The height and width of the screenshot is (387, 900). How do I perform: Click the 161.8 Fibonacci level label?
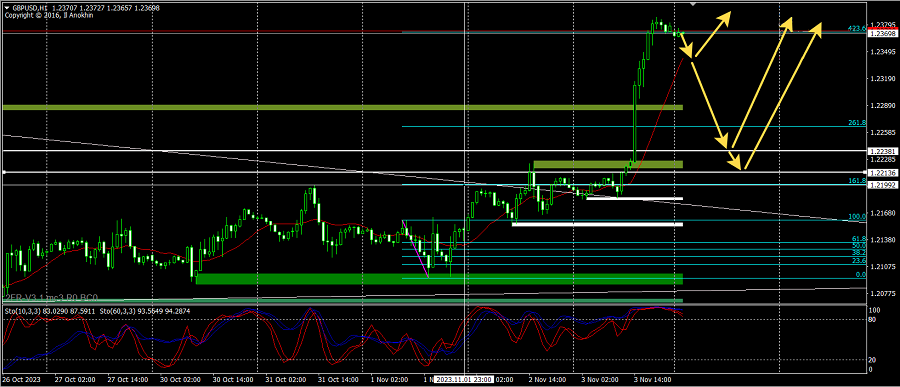point(857,181)
